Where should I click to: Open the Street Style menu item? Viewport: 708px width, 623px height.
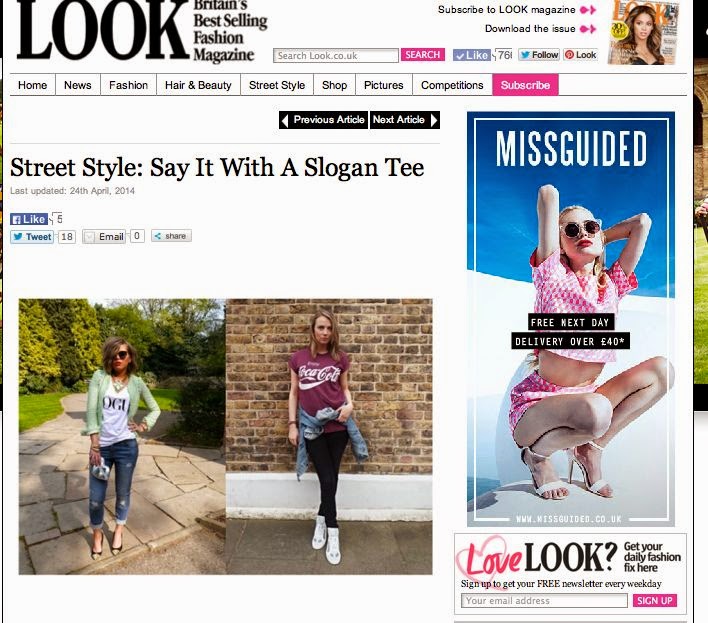coord(277,85)
